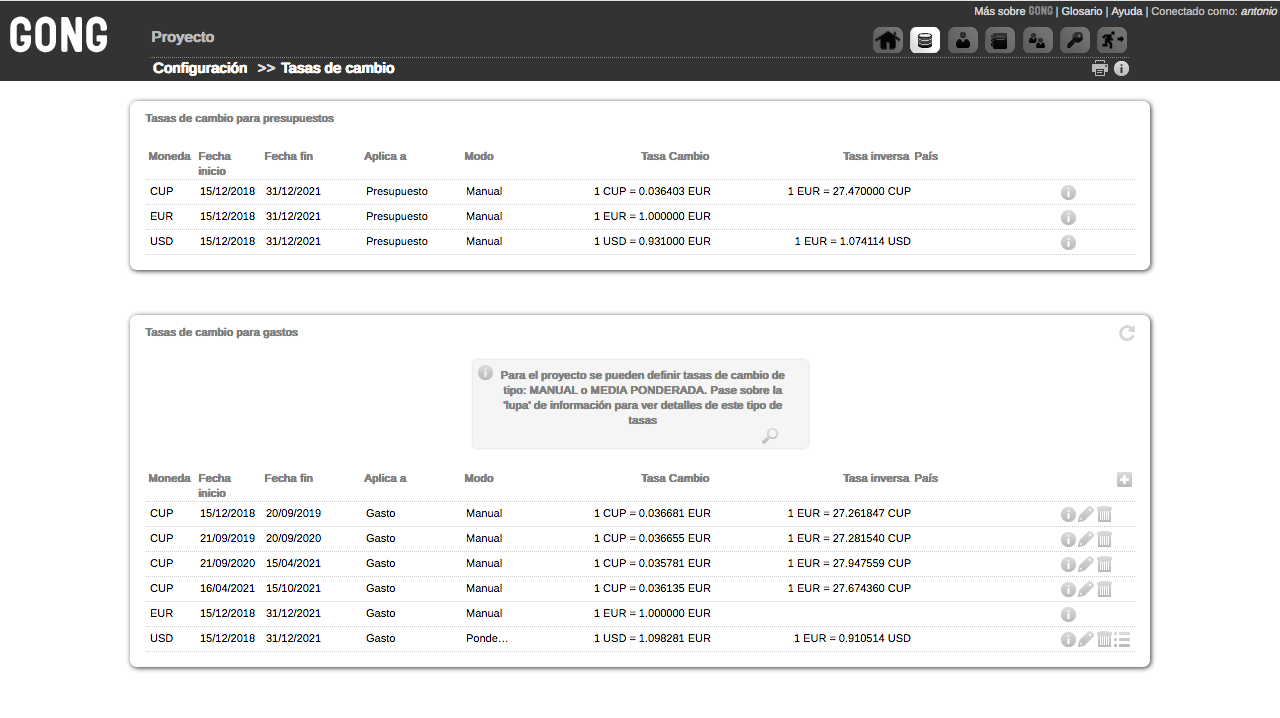This screenshot has height=718, width=1280.
Task: Click the Más sobre GONG link
Action: (1013, 11)
